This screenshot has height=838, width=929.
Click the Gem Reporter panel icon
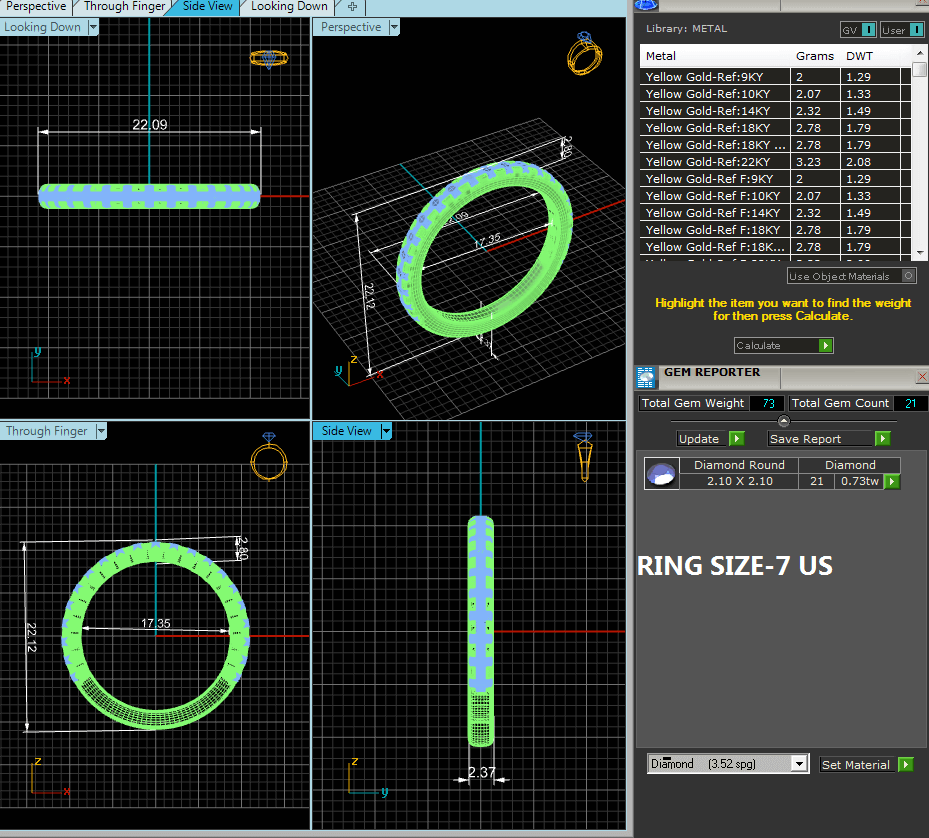coord(646,377)
